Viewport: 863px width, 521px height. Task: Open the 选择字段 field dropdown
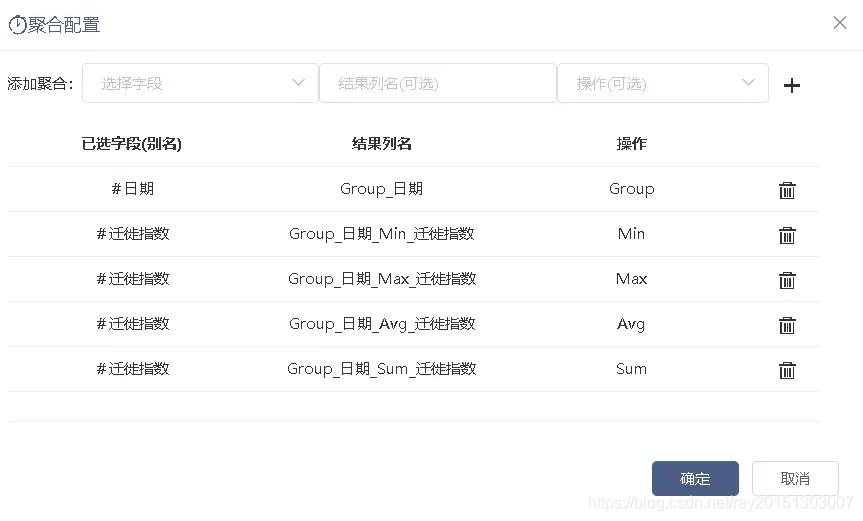pyautogui.click(x=200, y=83)
